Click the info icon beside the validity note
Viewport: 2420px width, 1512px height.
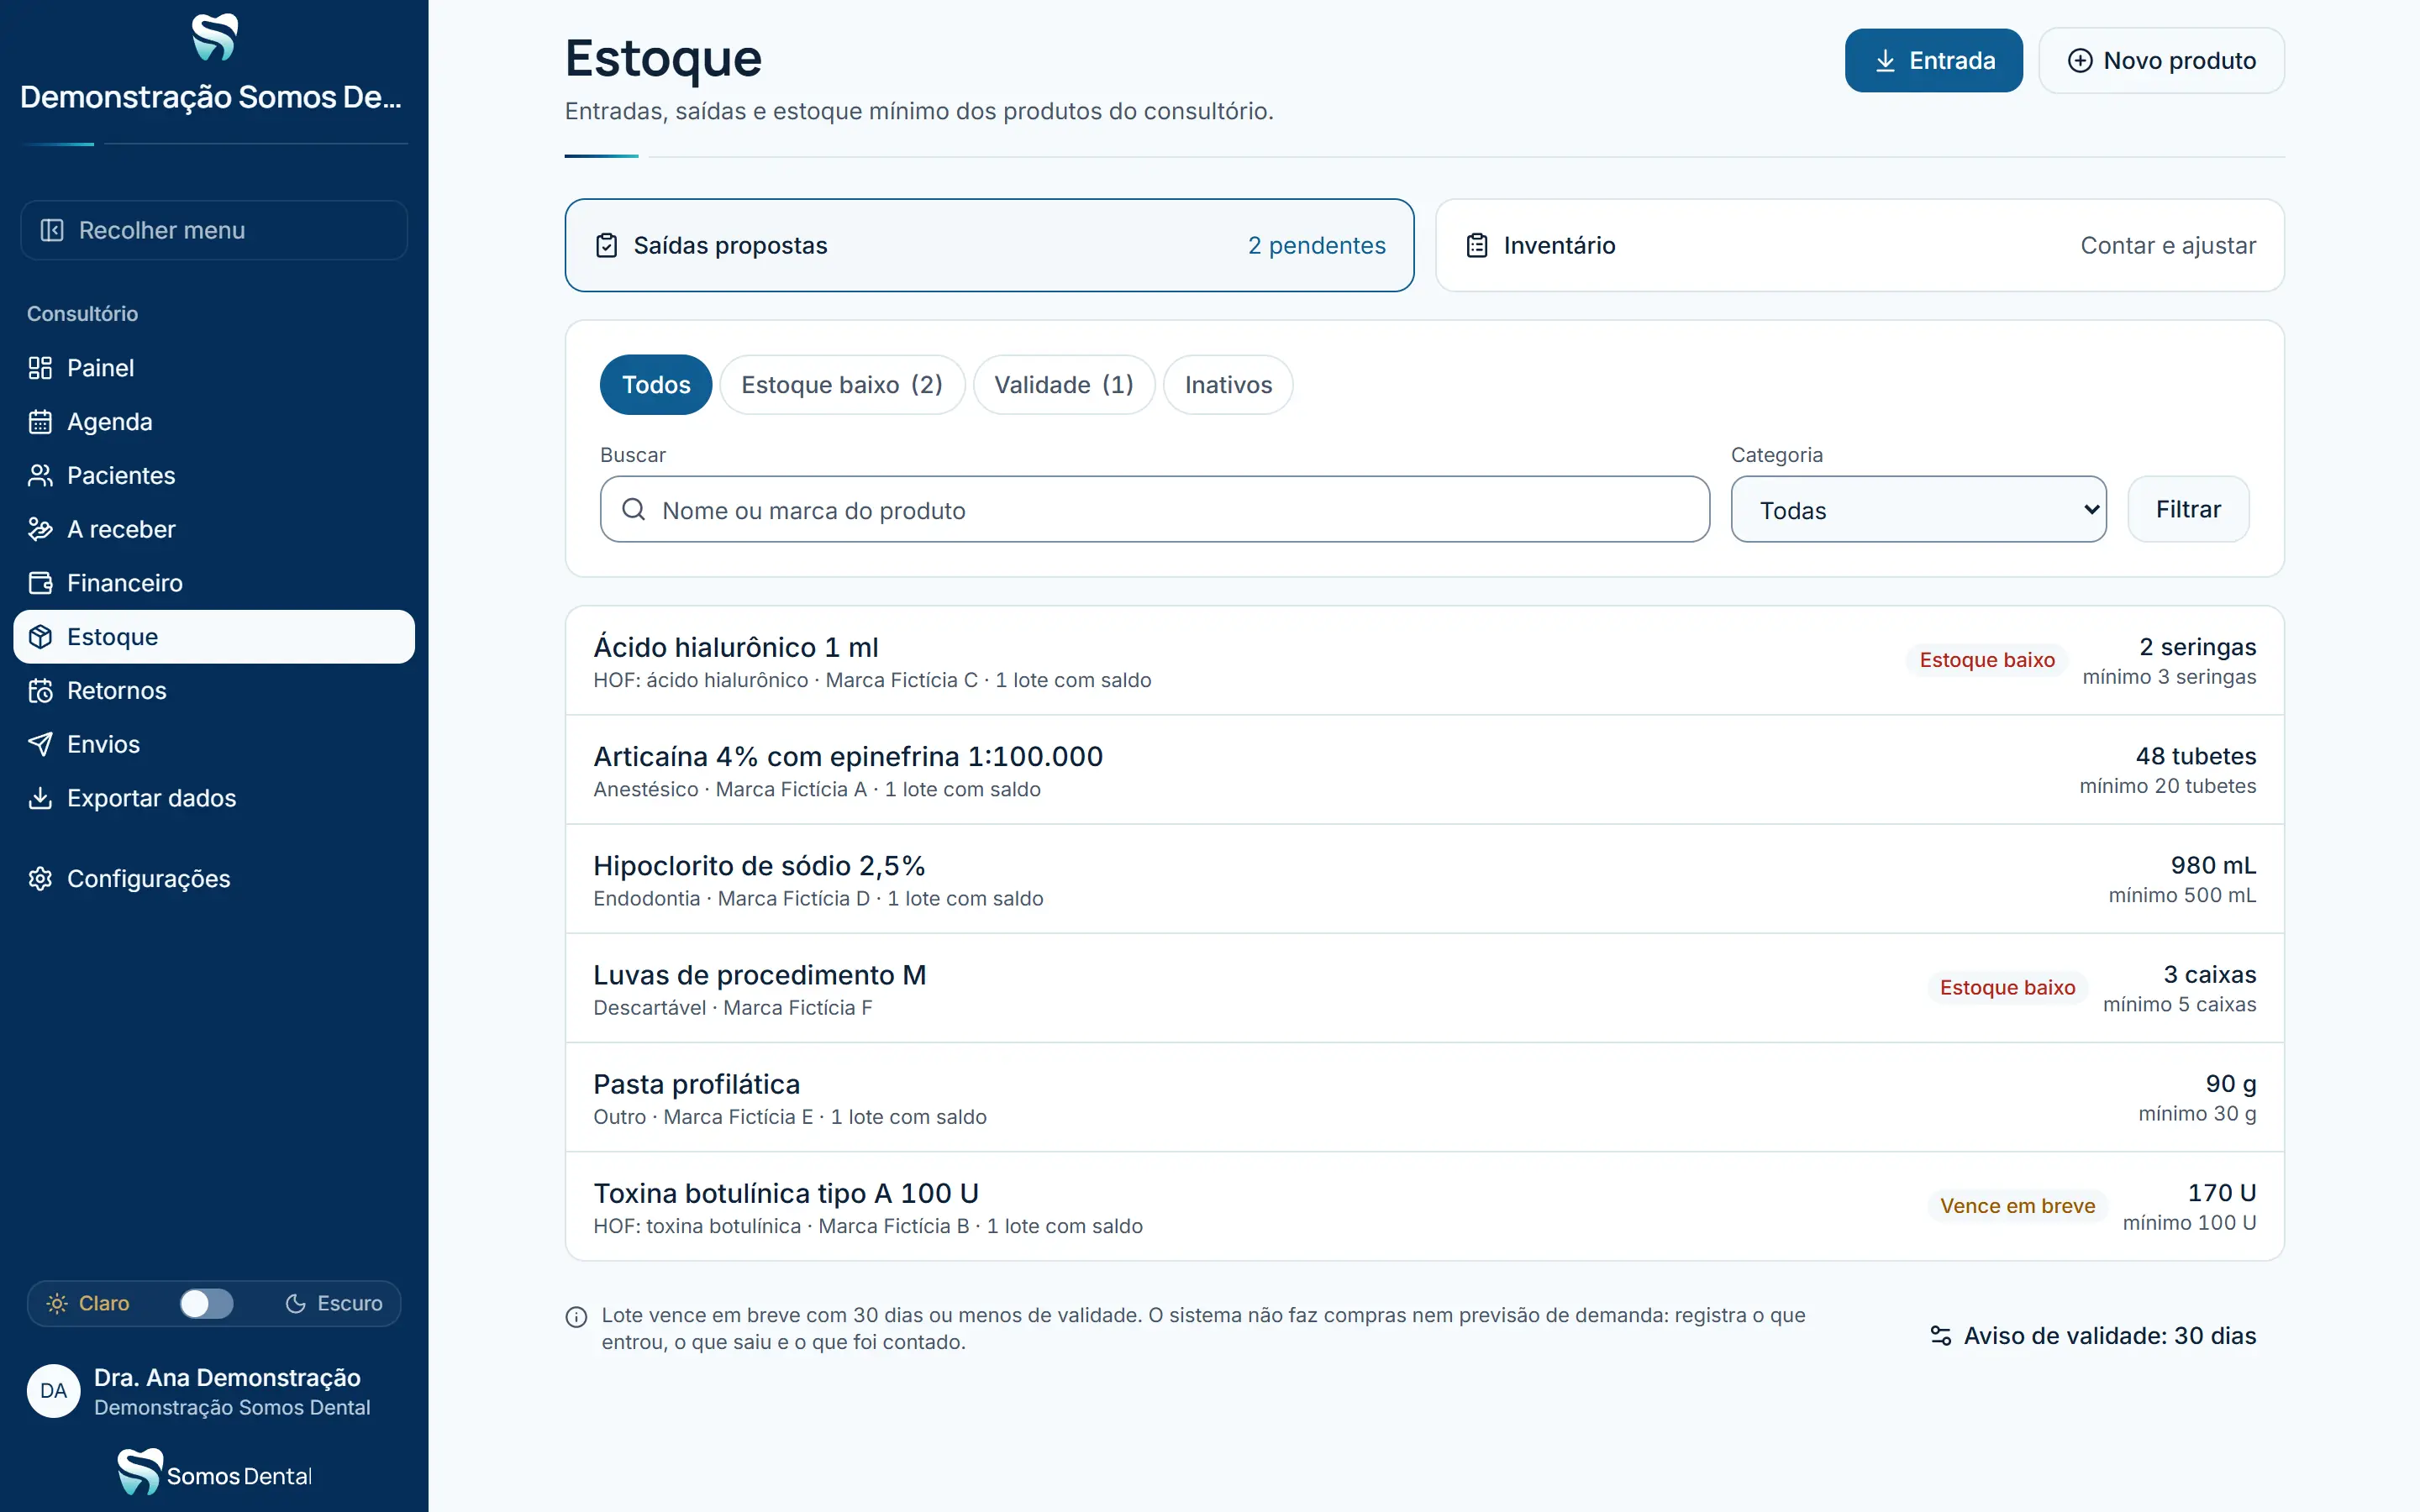577,1317
